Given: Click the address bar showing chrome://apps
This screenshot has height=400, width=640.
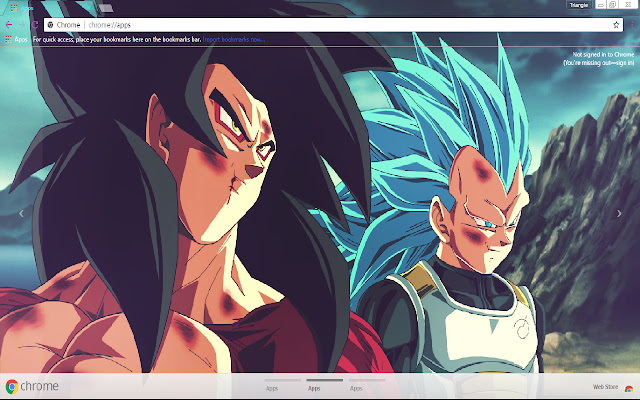Looking at the screenshot, I should tap(333, 25).
